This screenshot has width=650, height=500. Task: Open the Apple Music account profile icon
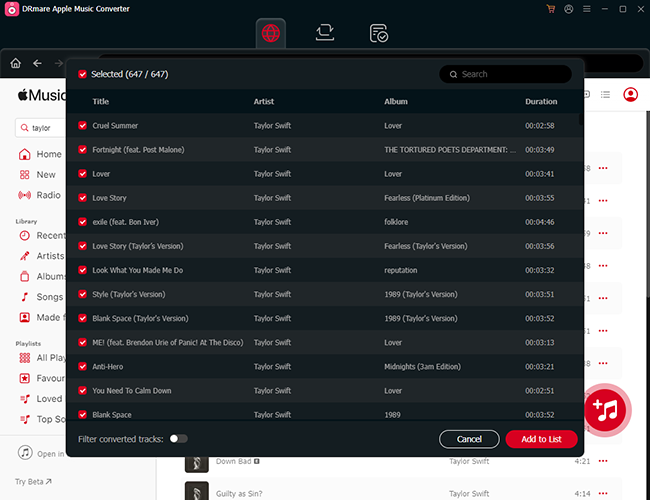[x=631, y=95]
